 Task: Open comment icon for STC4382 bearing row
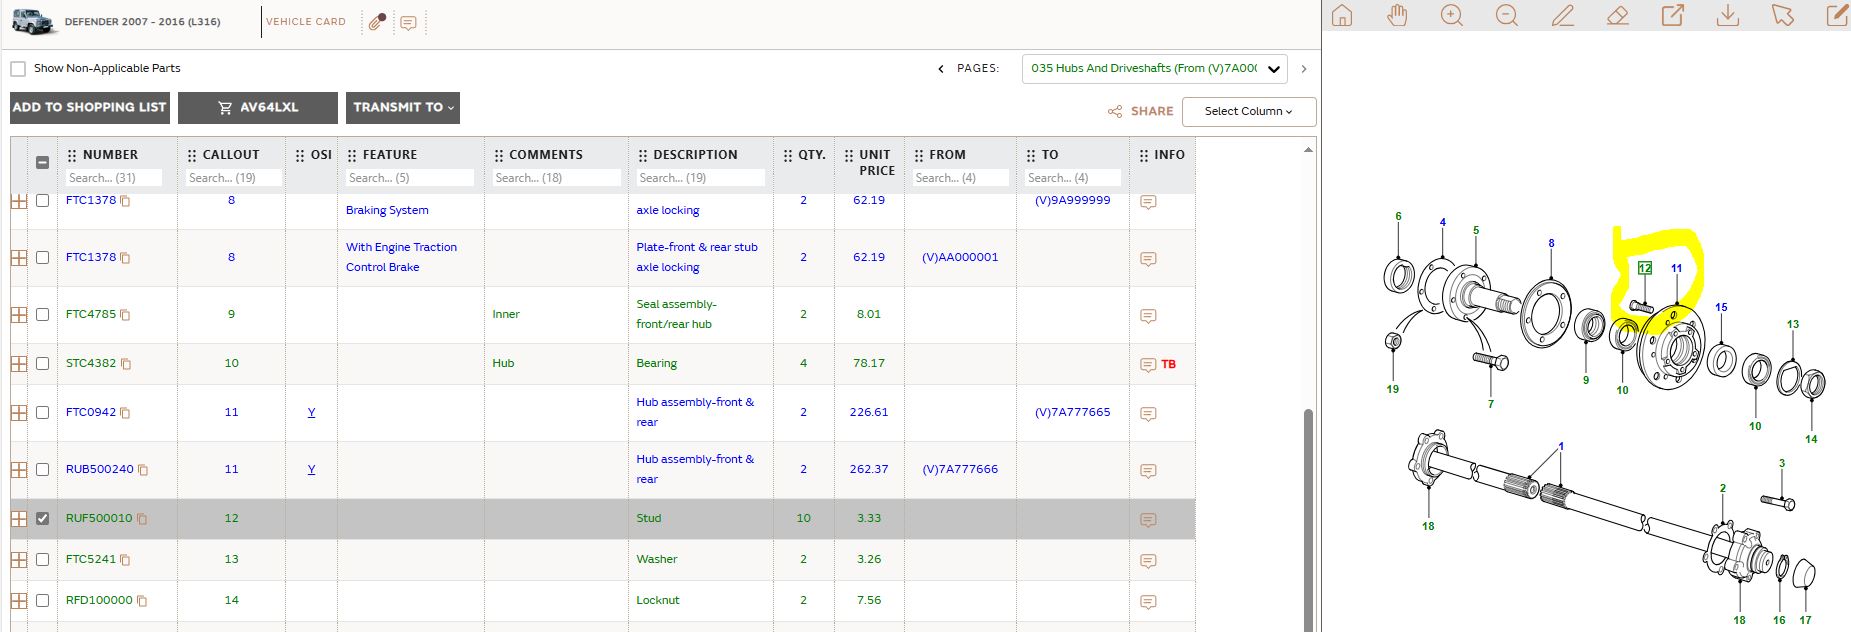point(1148,364)
